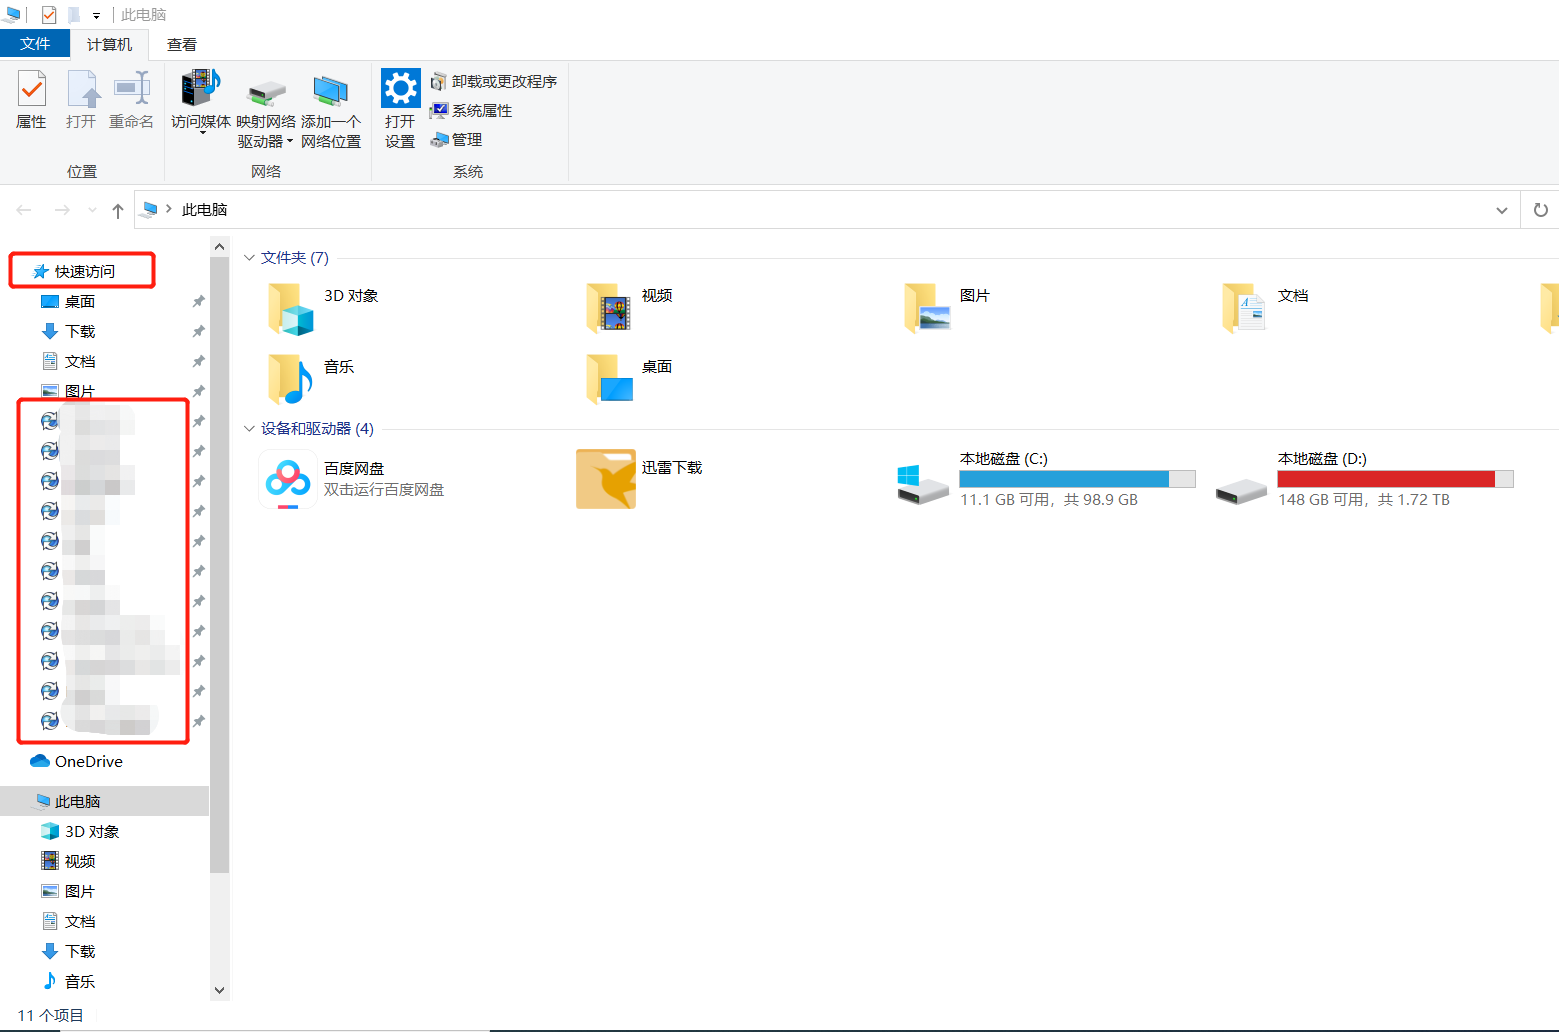
Task: Launch 卸载或更改程序 uninstall programs
Action: 494,81
